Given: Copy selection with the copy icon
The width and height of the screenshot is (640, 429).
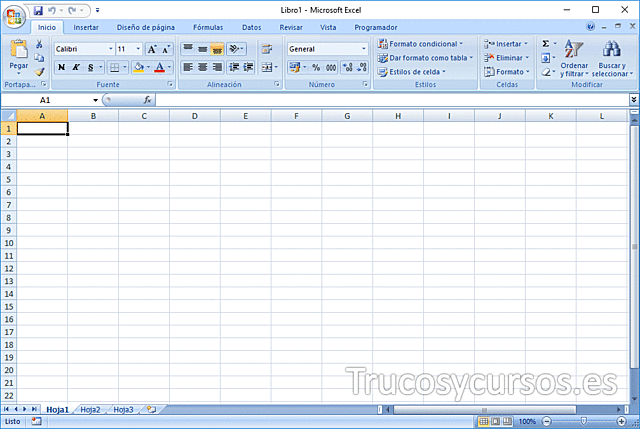Looking at the screenshot, I should (39, 58).
